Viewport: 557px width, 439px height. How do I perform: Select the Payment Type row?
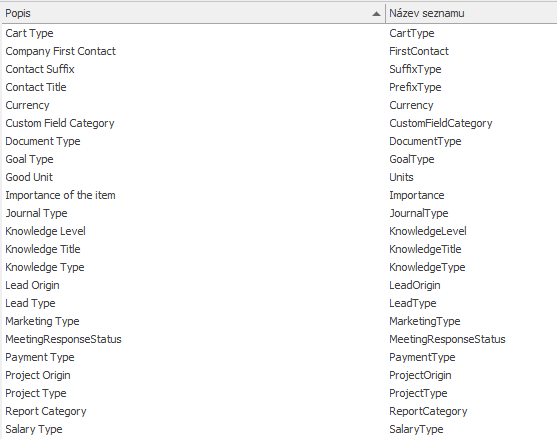[x=279, y=357]
